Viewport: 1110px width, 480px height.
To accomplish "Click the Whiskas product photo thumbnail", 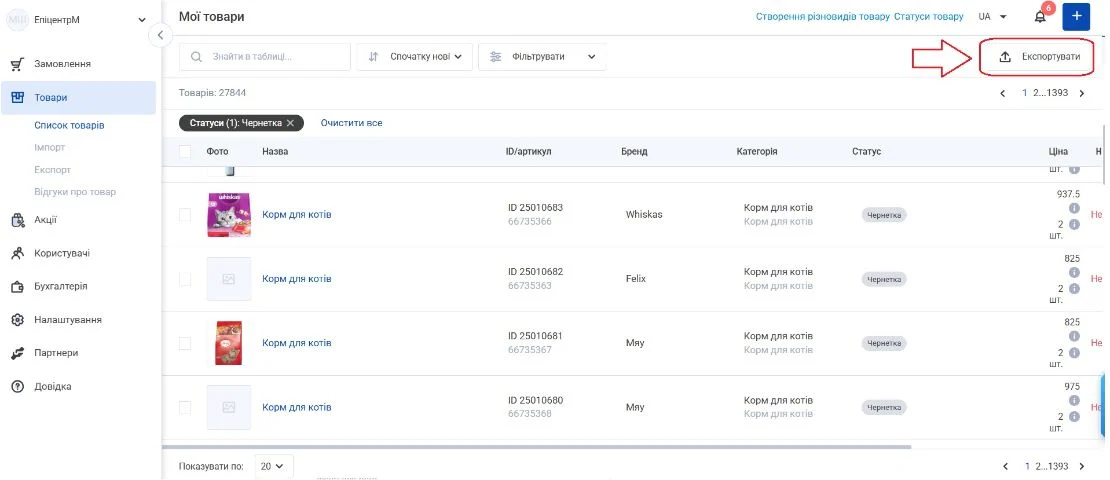I will coord(229,215).
